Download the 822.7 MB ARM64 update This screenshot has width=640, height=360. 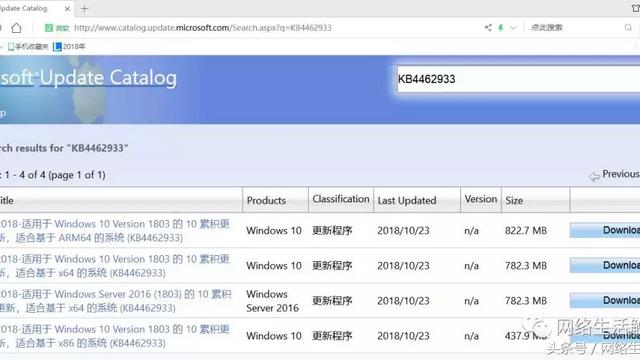coord(605,231)
